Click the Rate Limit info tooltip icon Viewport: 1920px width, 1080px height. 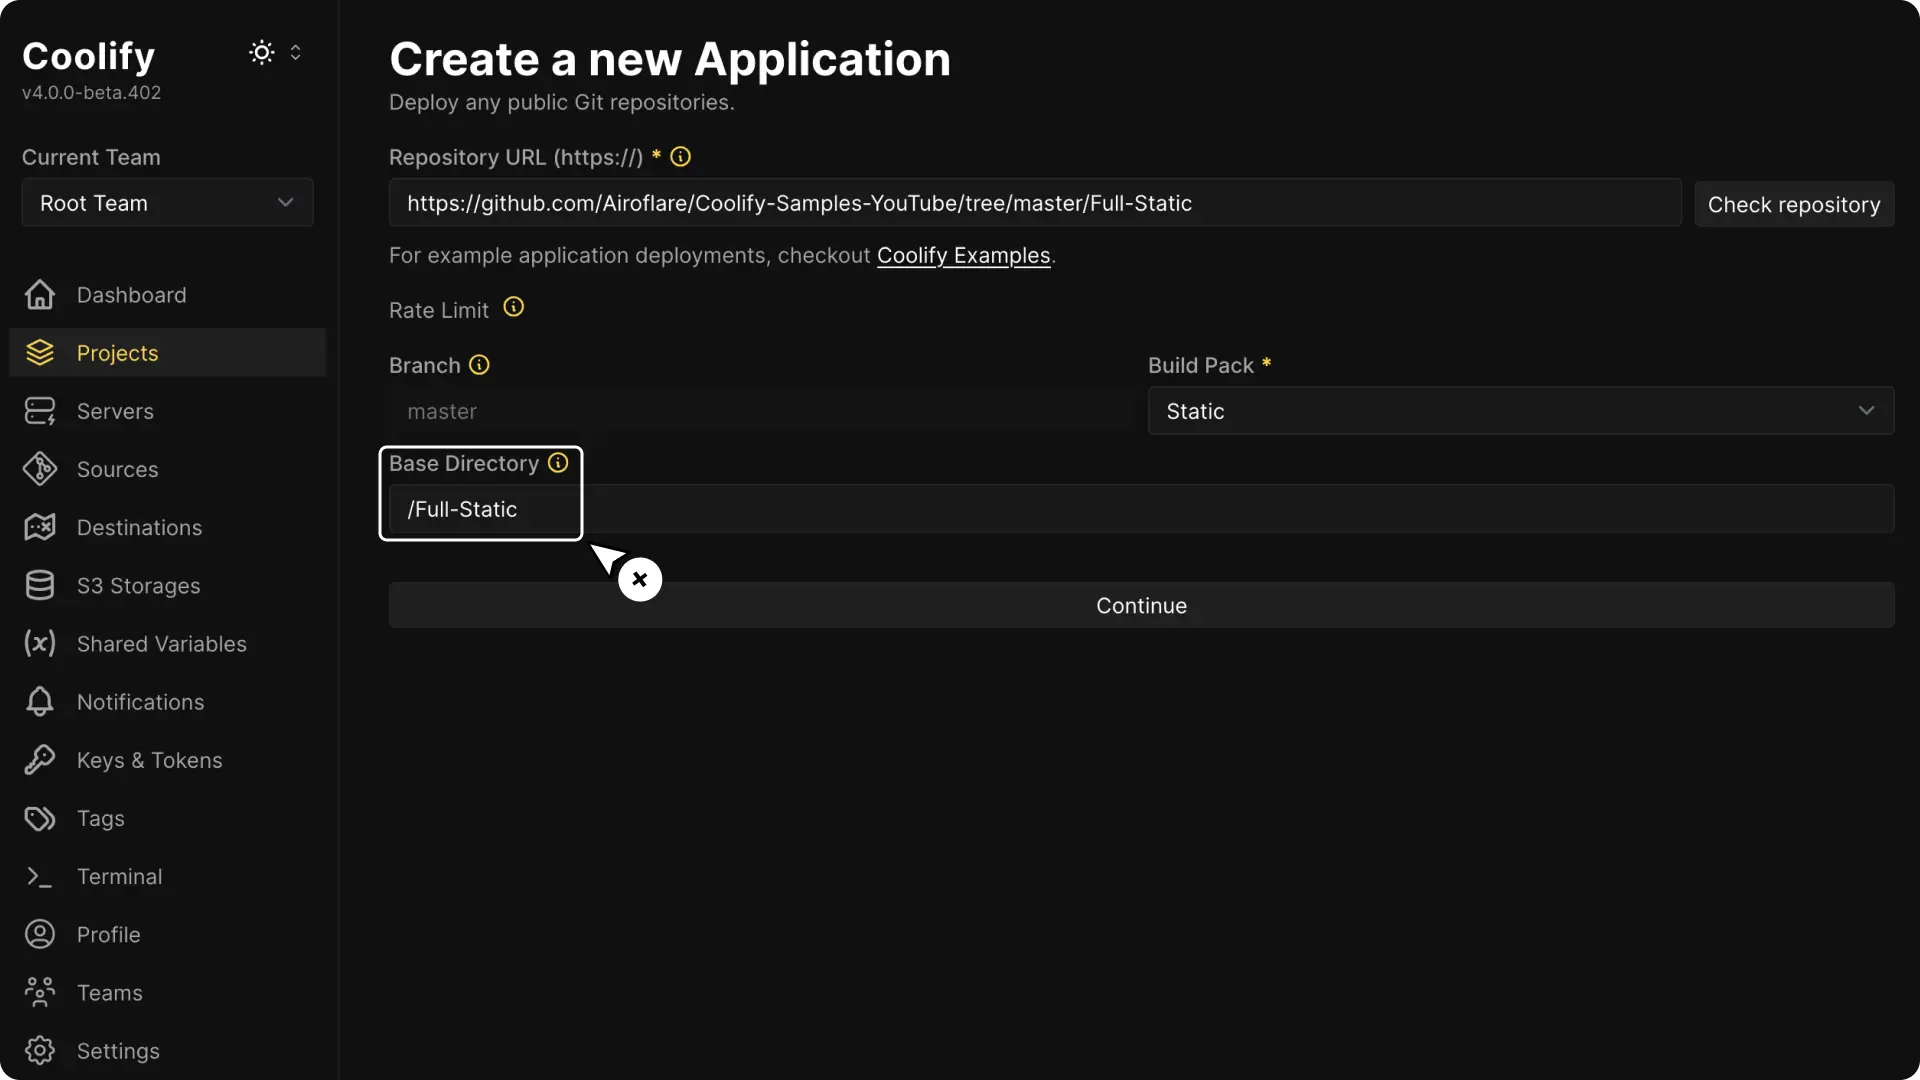pos(514,308)
